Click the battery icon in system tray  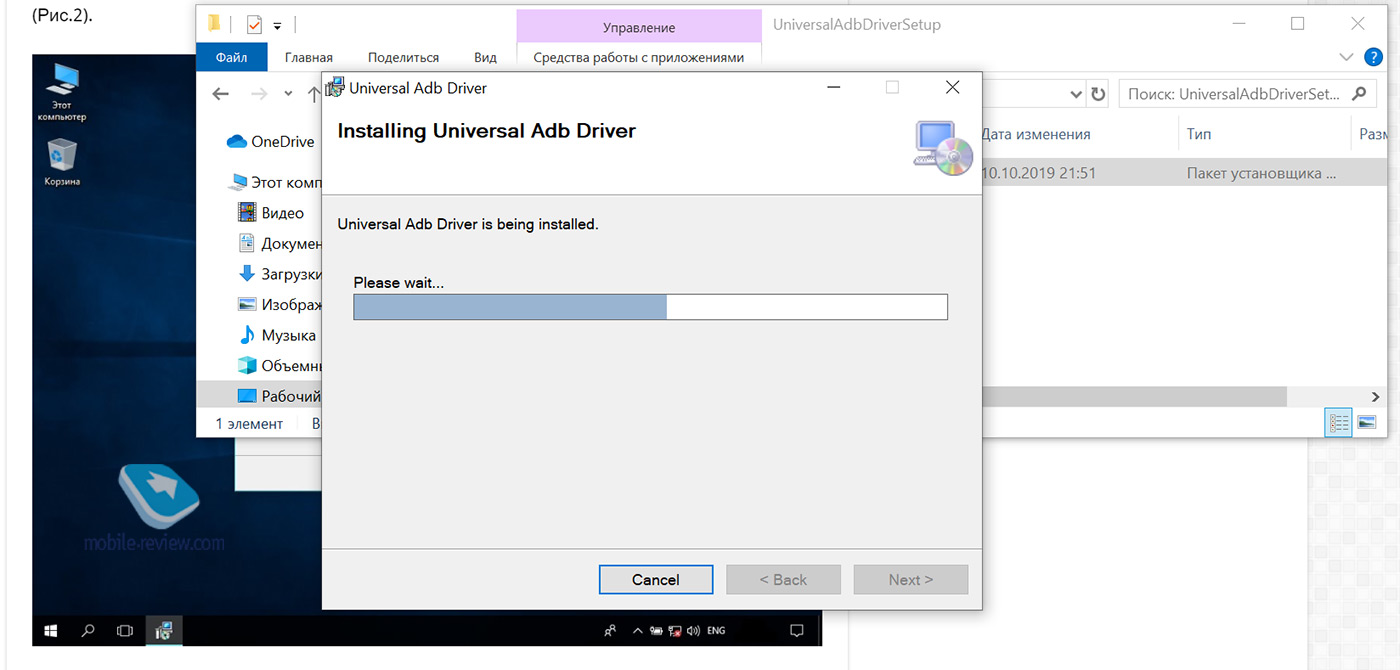click(657, 631)
